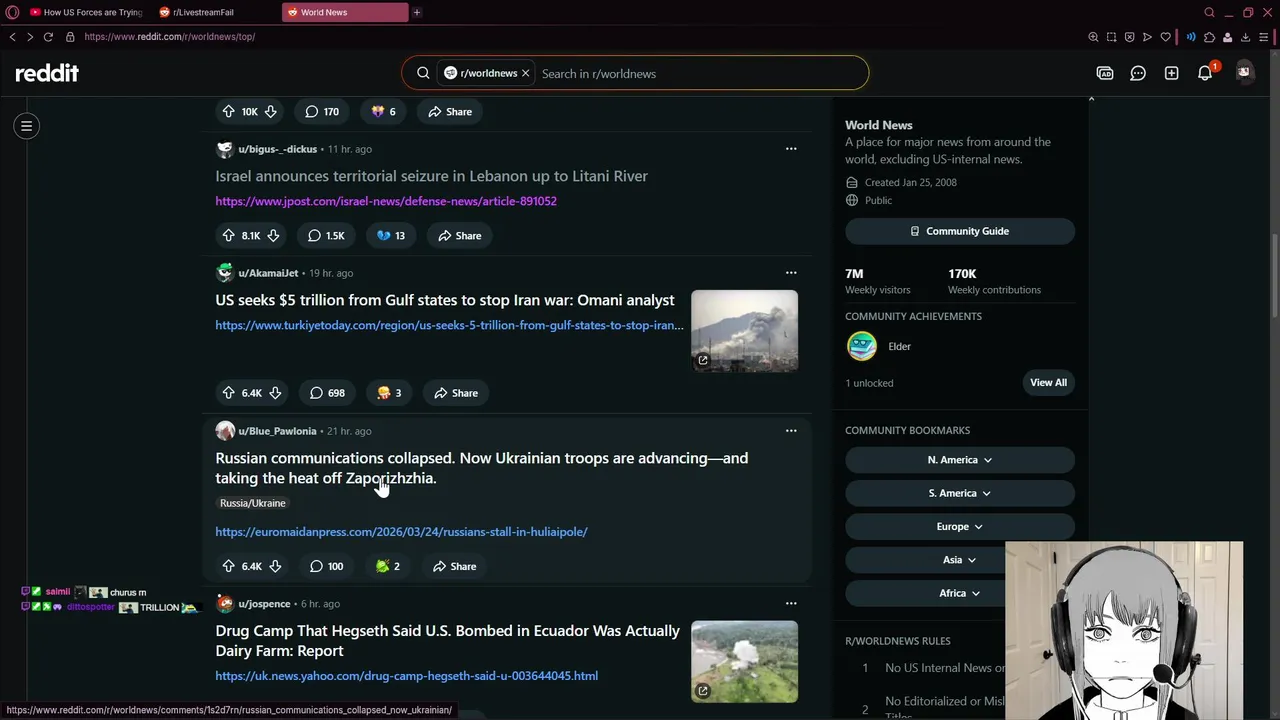1280x720 pixels.
Task: Click the blue sound waves toolbar icon
Action: 1191,37
